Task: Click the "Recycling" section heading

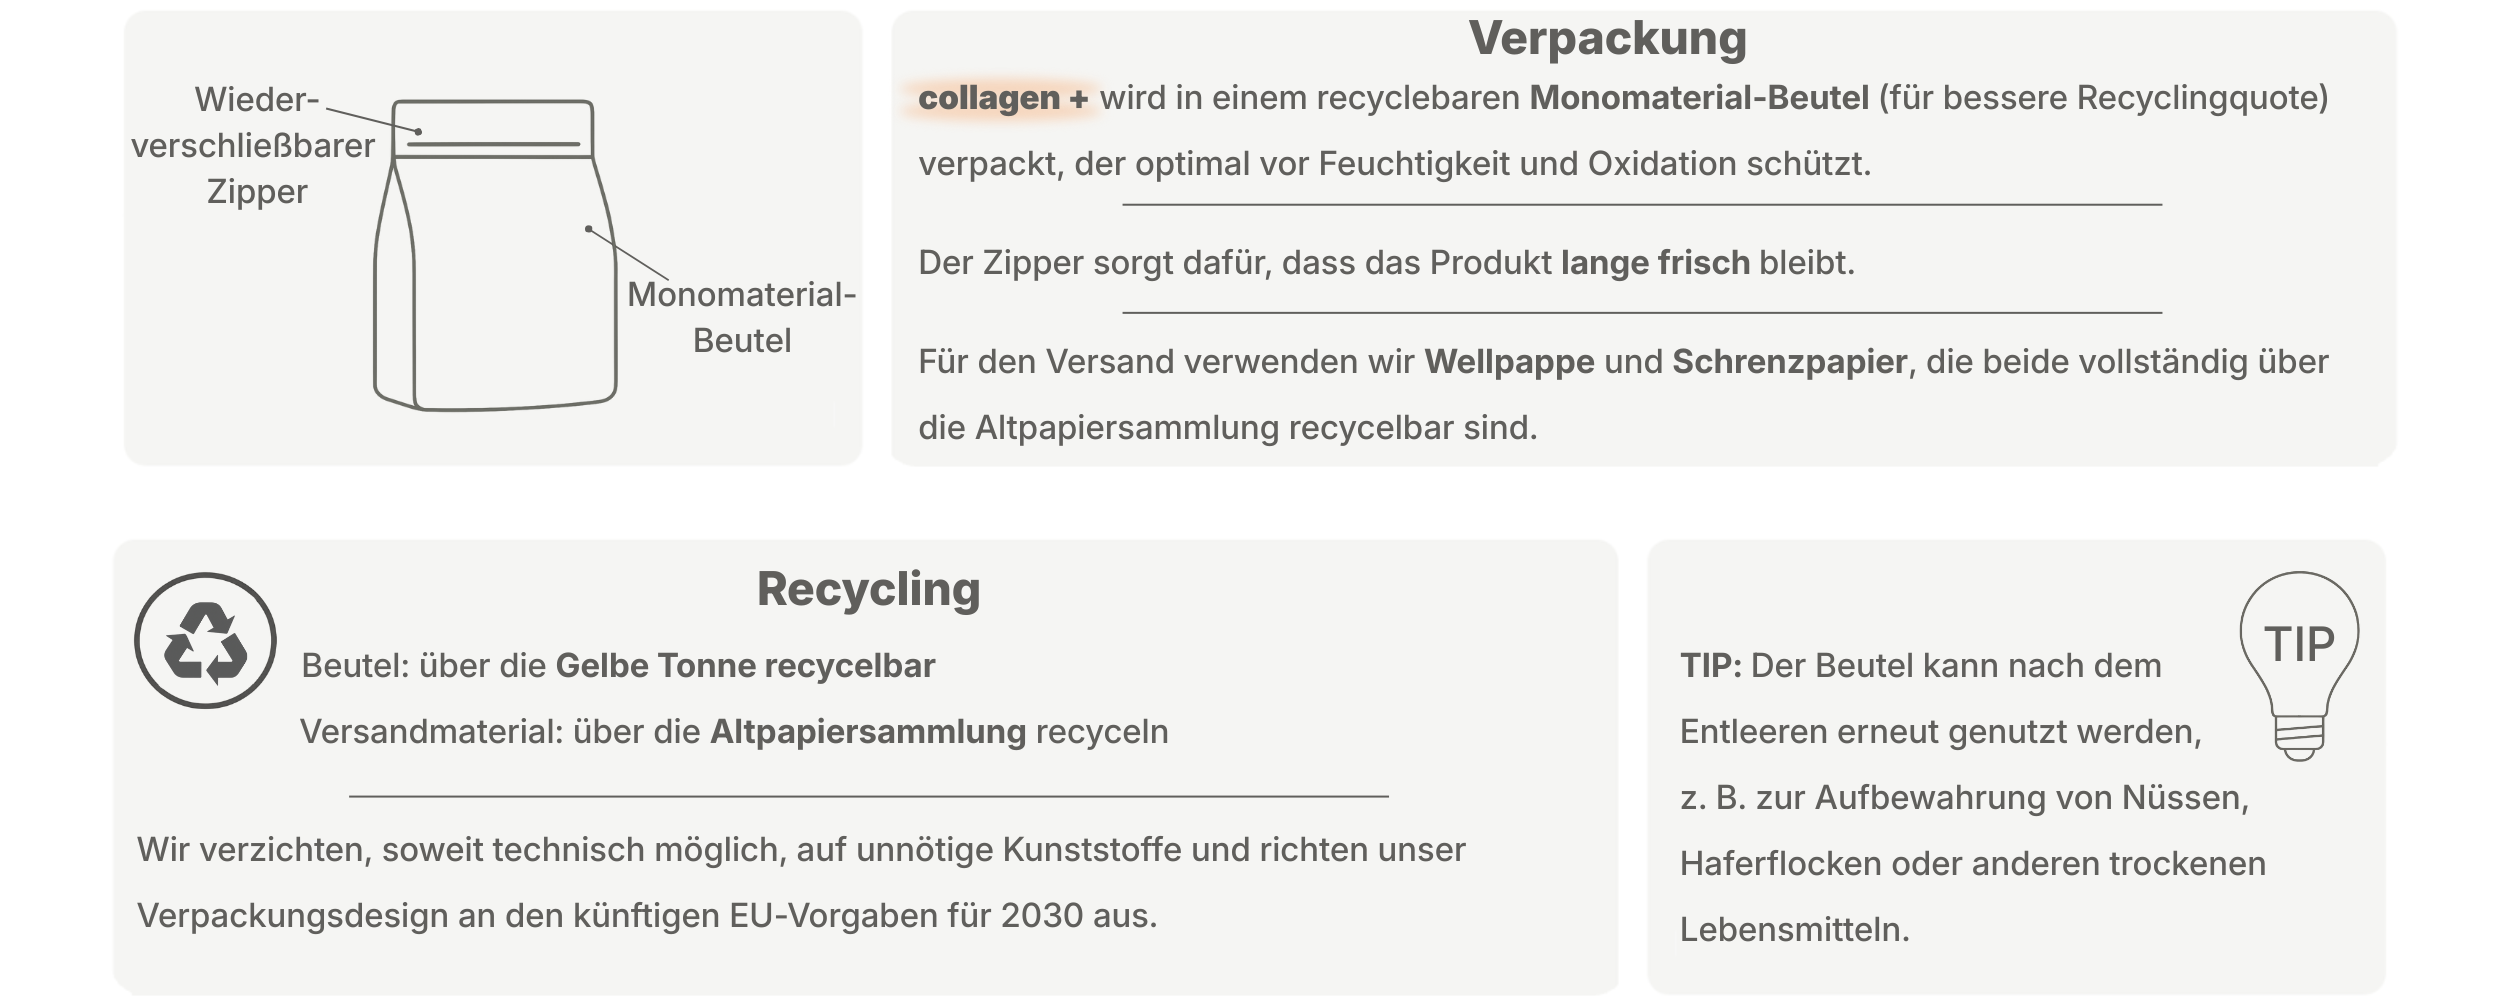Action: tap(868, 589)
